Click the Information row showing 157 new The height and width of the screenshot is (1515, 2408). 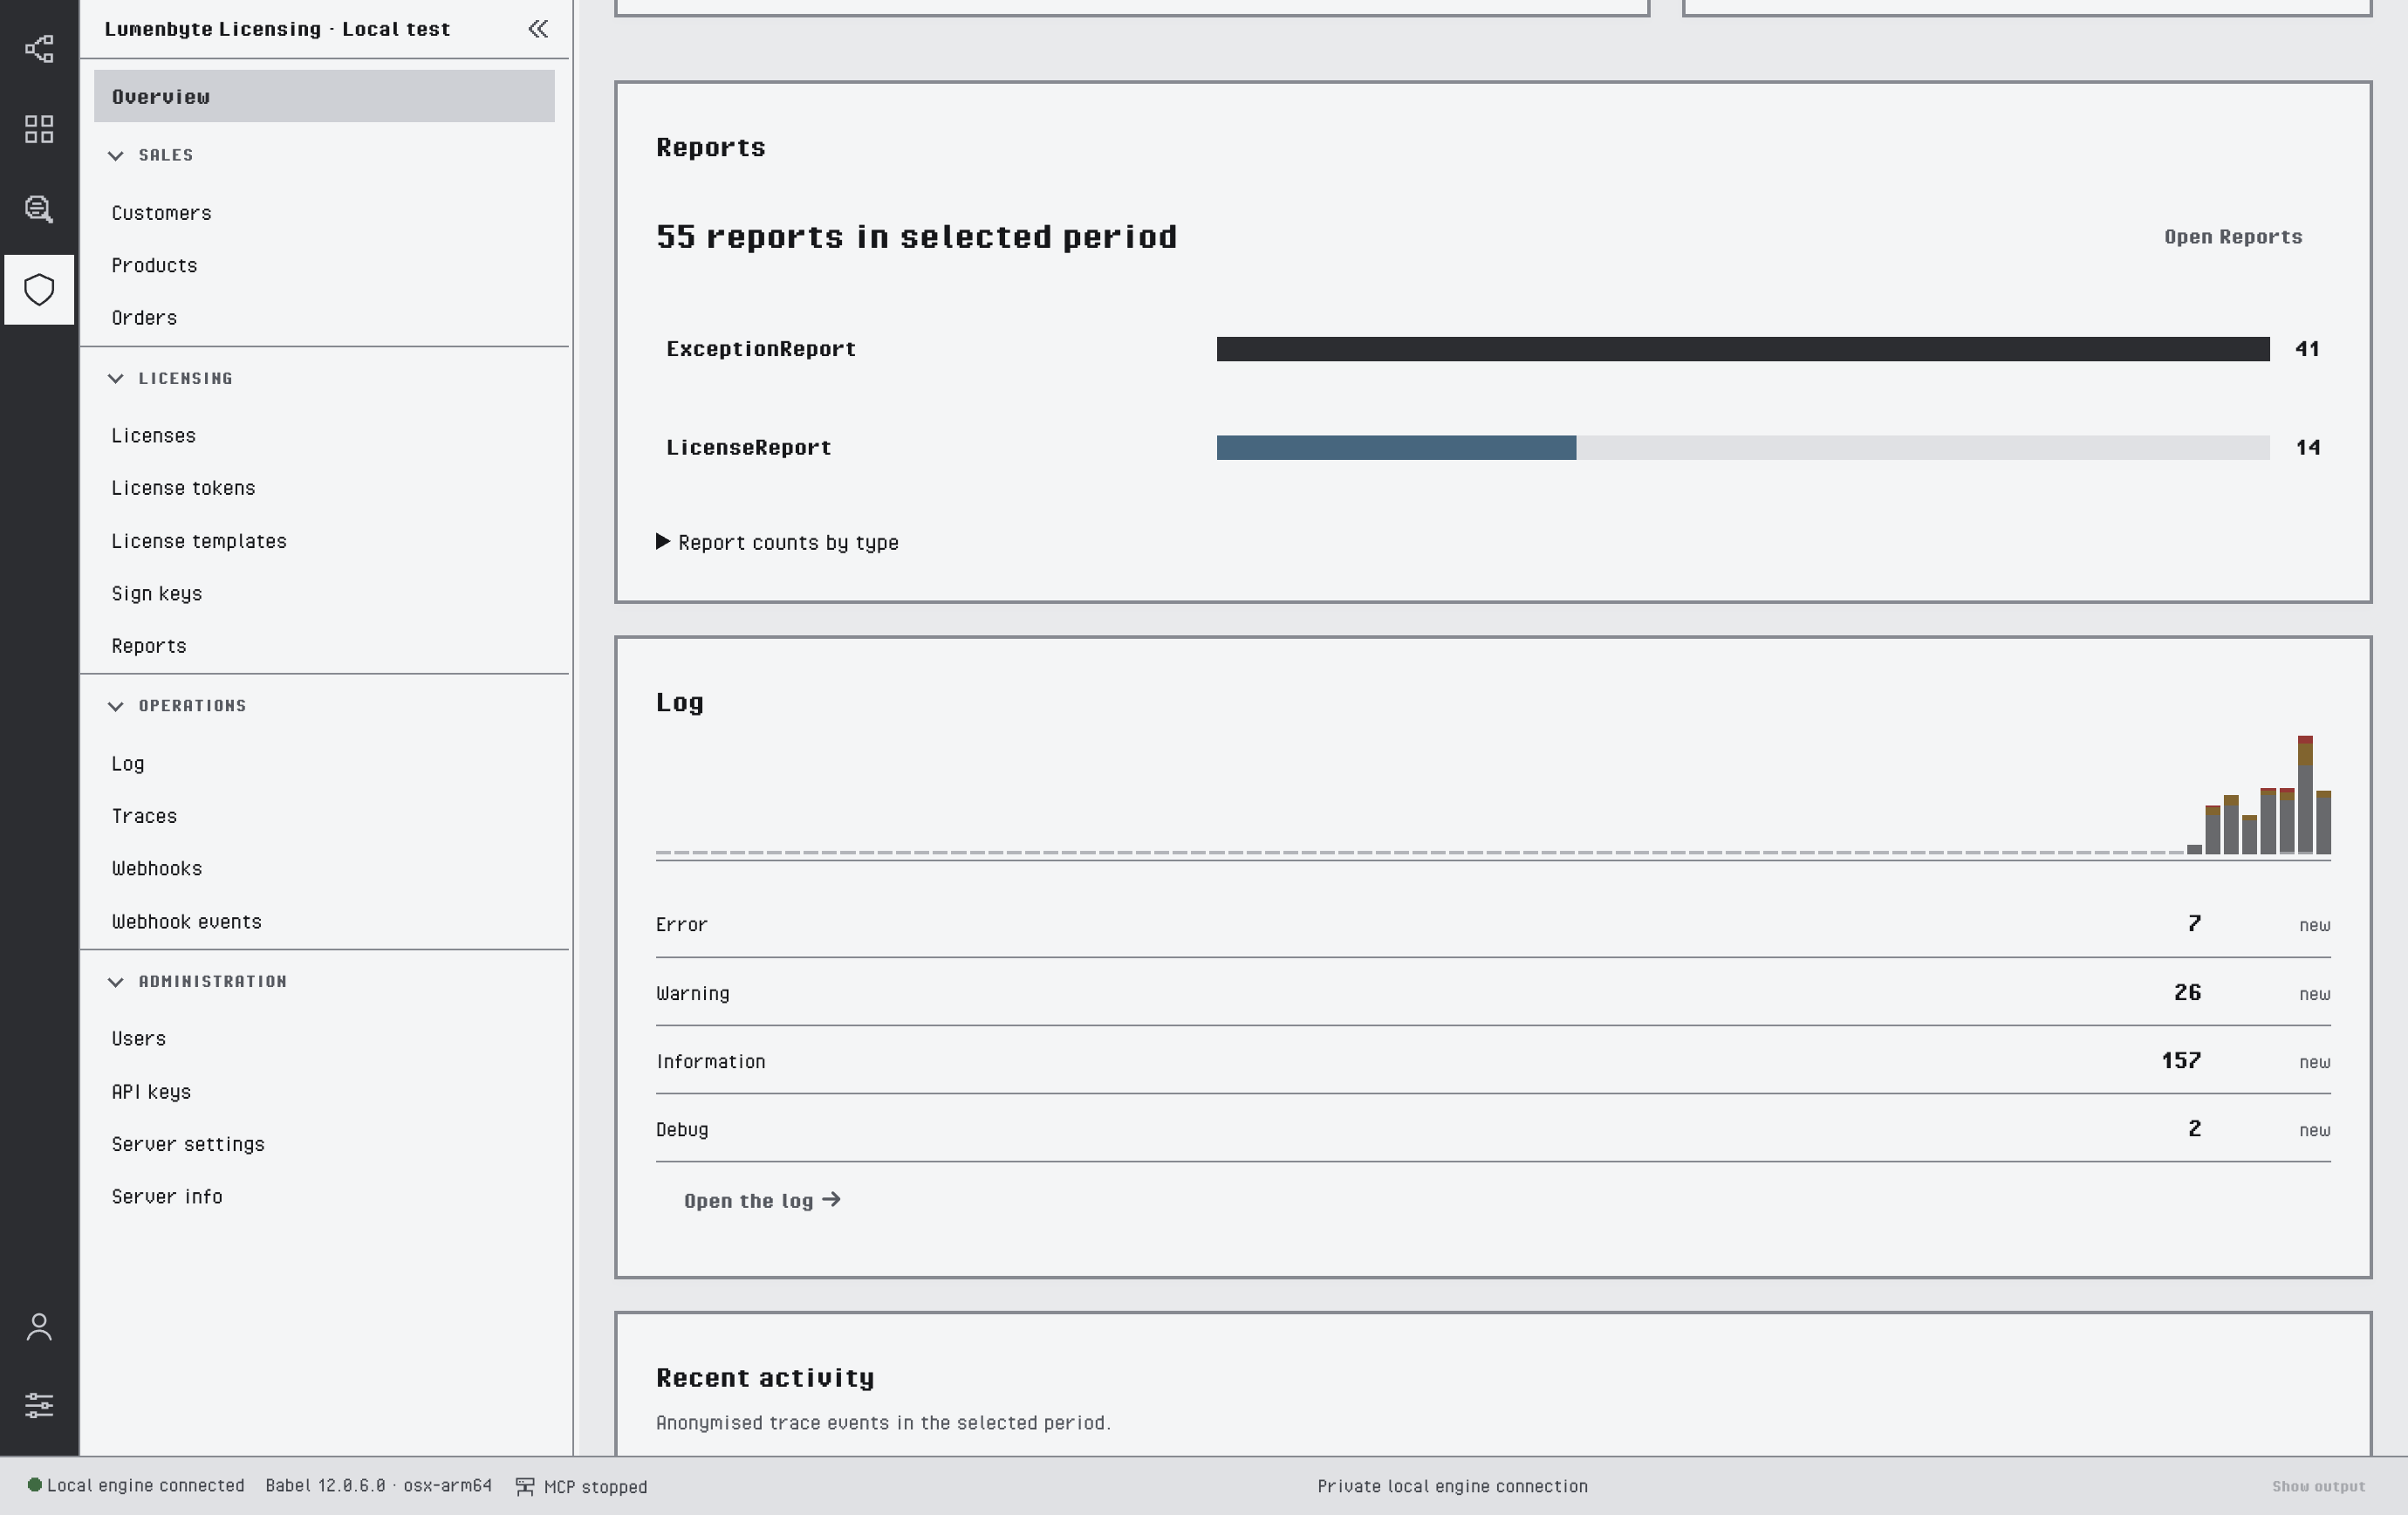[1493, 1061]
